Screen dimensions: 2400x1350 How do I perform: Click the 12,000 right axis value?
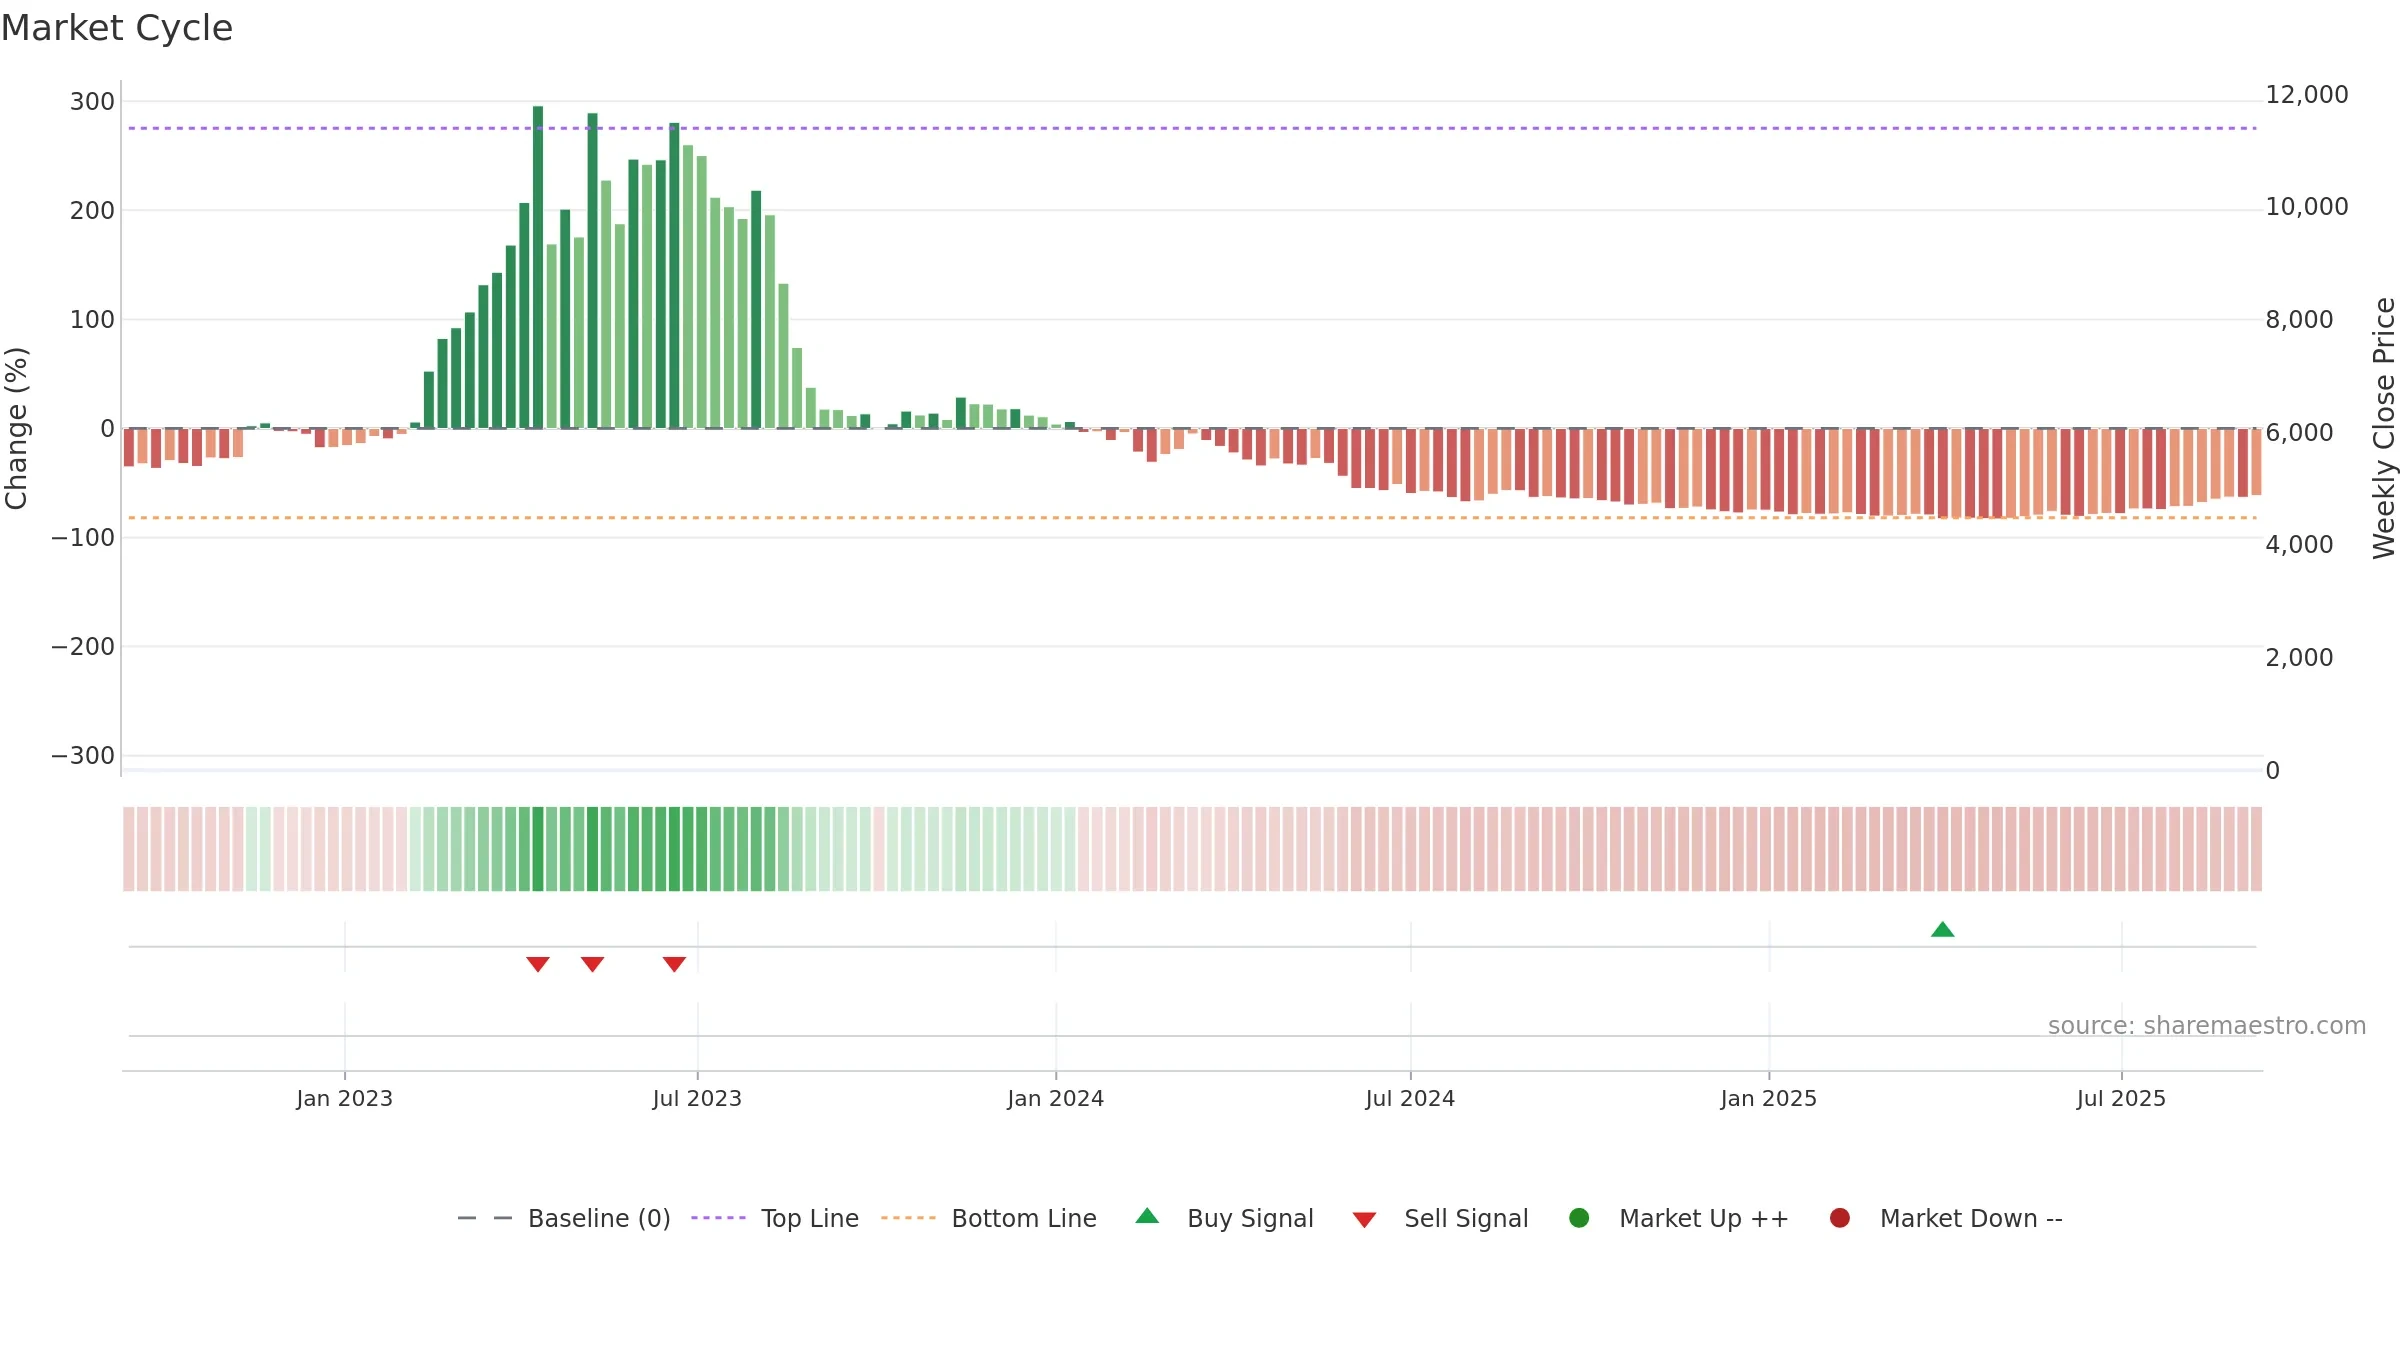pos(2307,95)
